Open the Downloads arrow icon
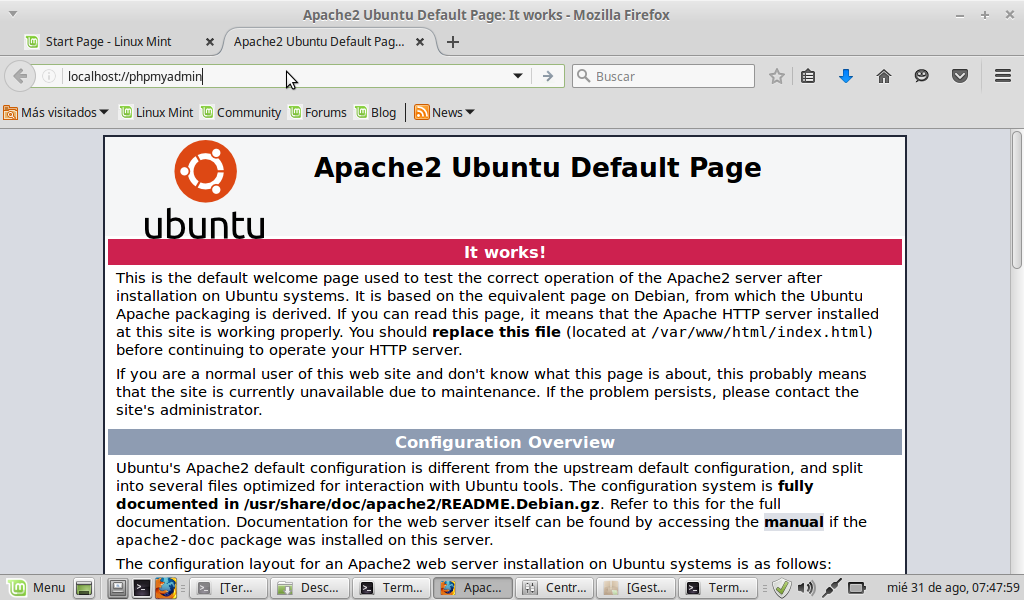This screenshot has height=600, width=1024. [x=846, y=76]
